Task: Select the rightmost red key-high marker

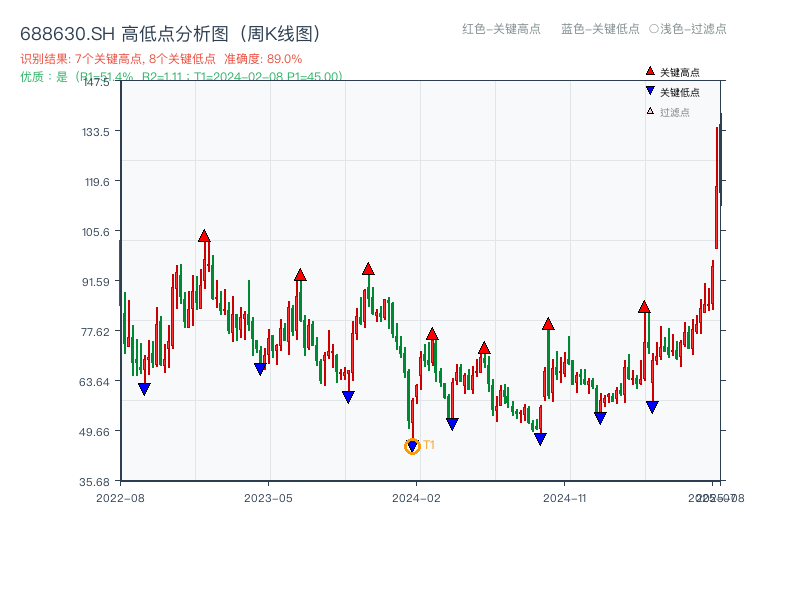Action: pyautogui.click(x=646, y=307)
